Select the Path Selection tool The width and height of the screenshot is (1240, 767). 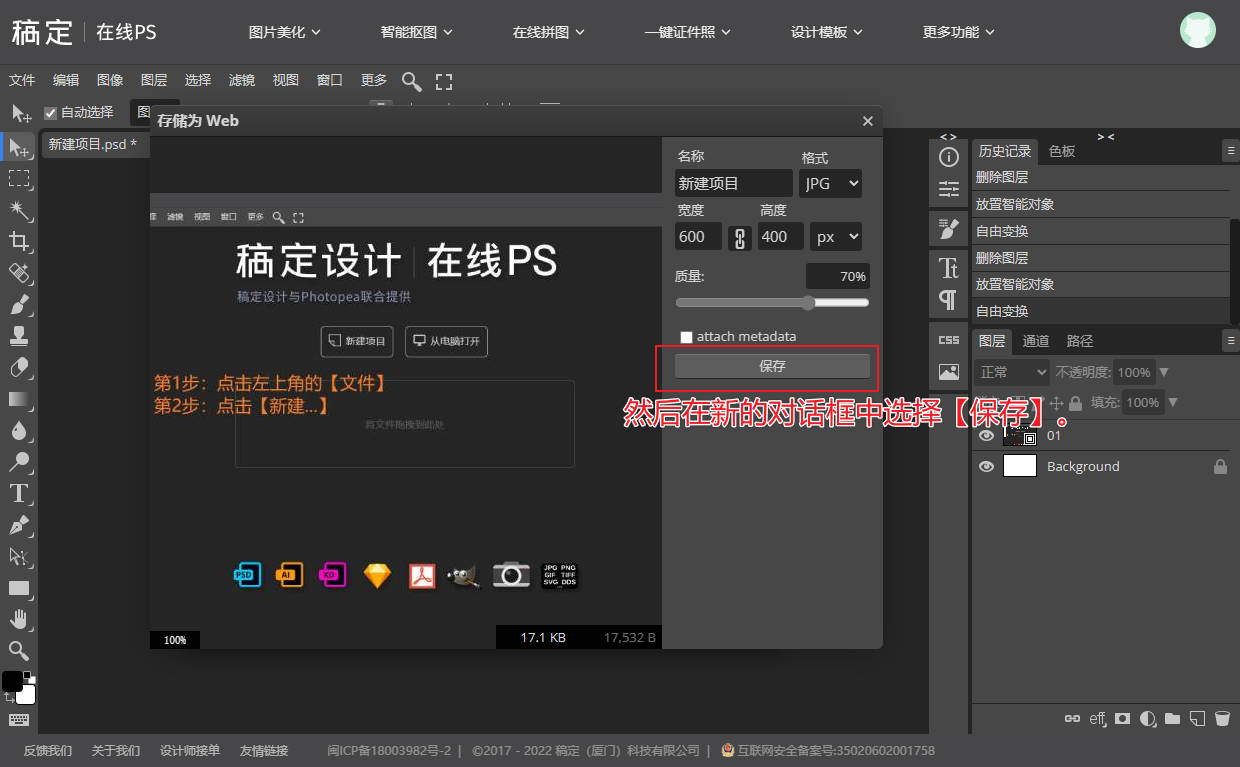point(19,556)
